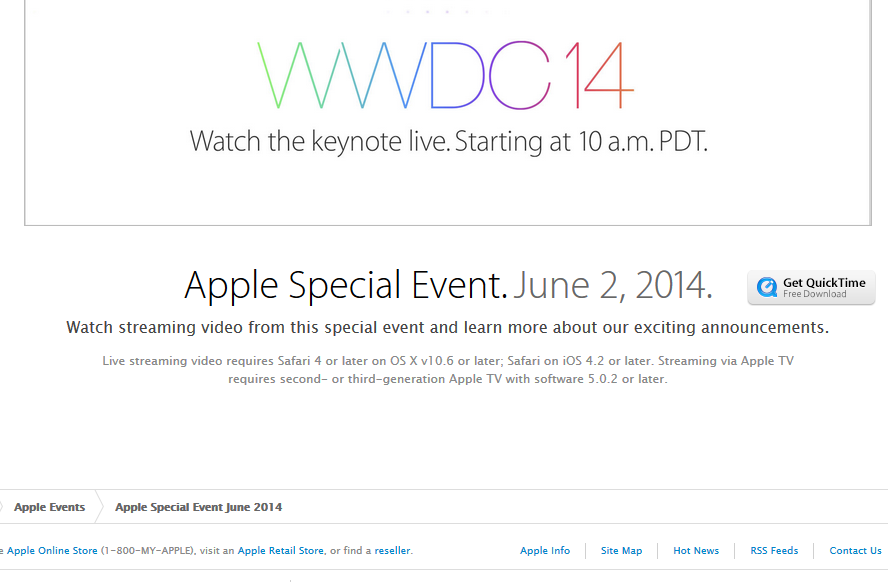Screen dimensions: 888x582
Task: Open the Apple Online Store link
Action: click(52, 550)
